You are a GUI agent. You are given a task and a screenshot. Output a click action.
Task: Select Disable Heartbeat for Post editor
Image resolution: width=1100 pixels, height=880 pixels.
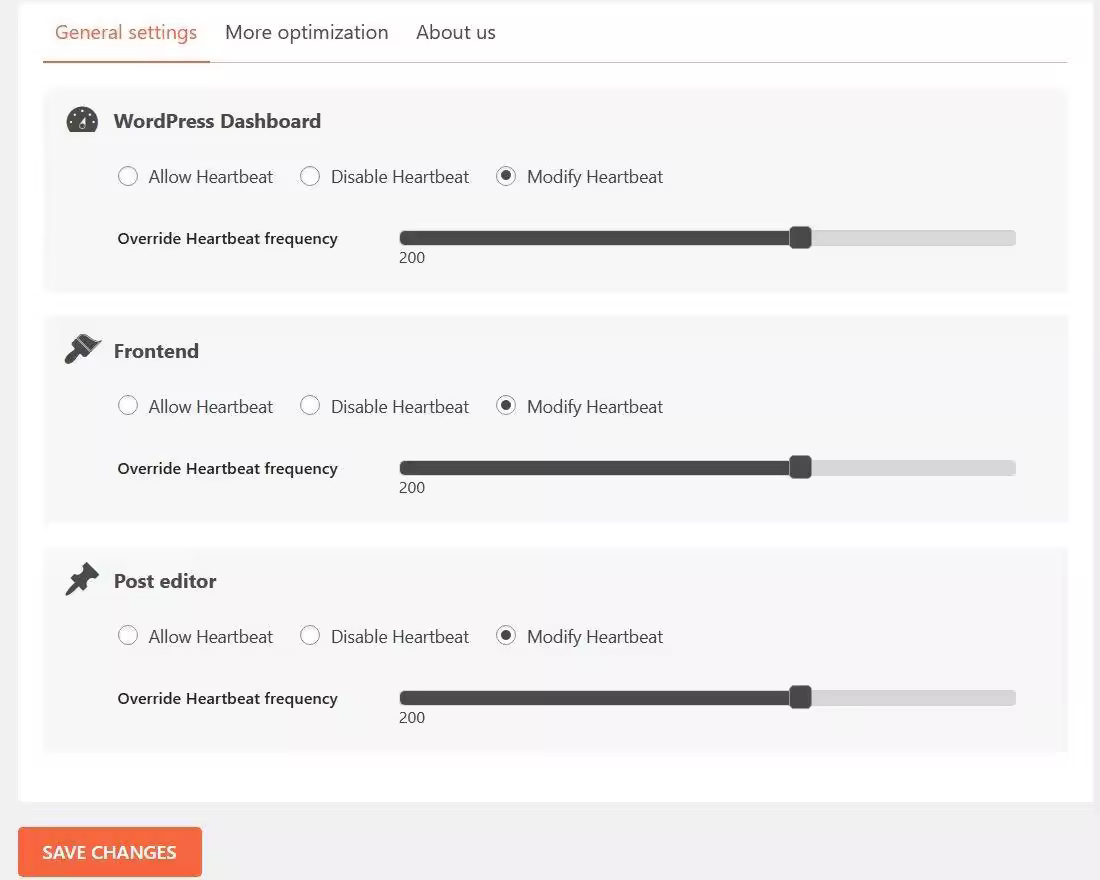tap(310, 636)
